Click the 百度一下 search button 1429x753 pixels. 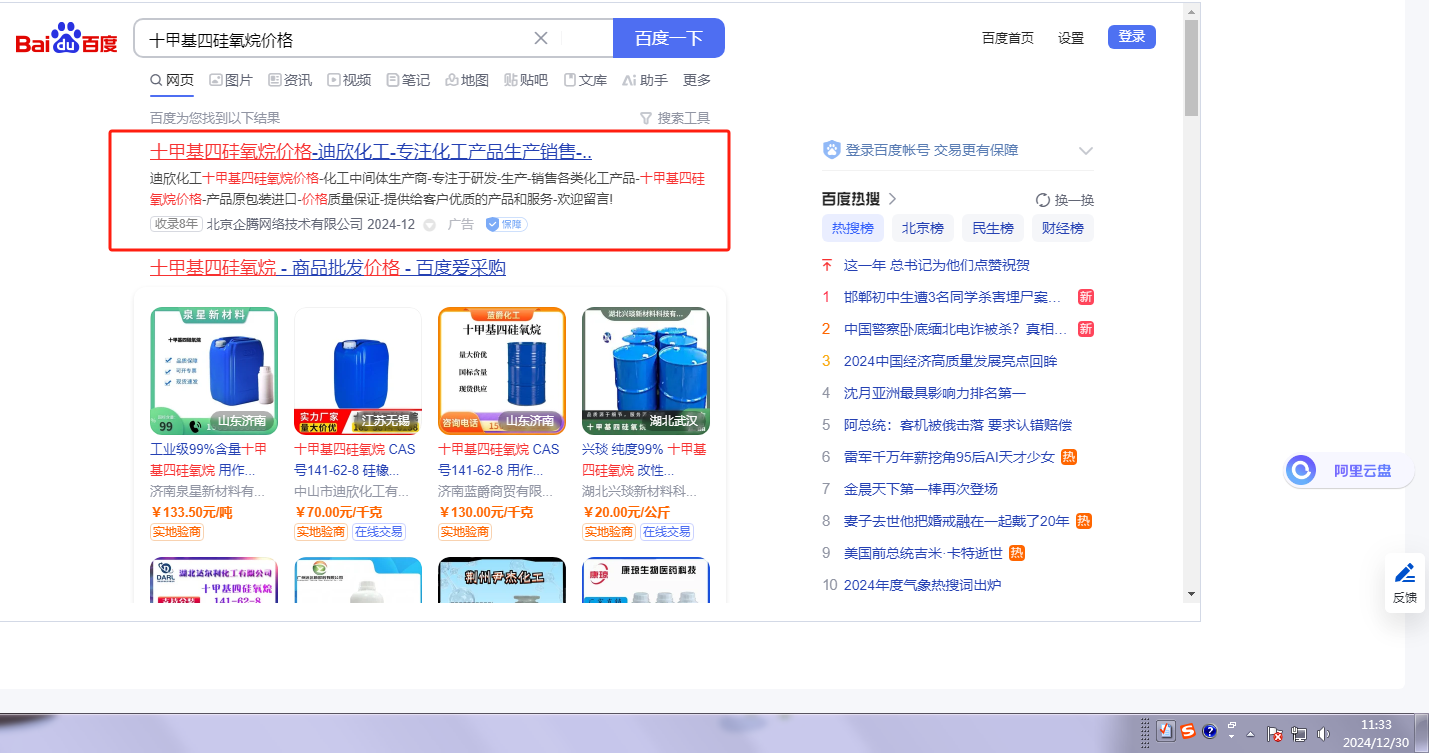[668, 39]
